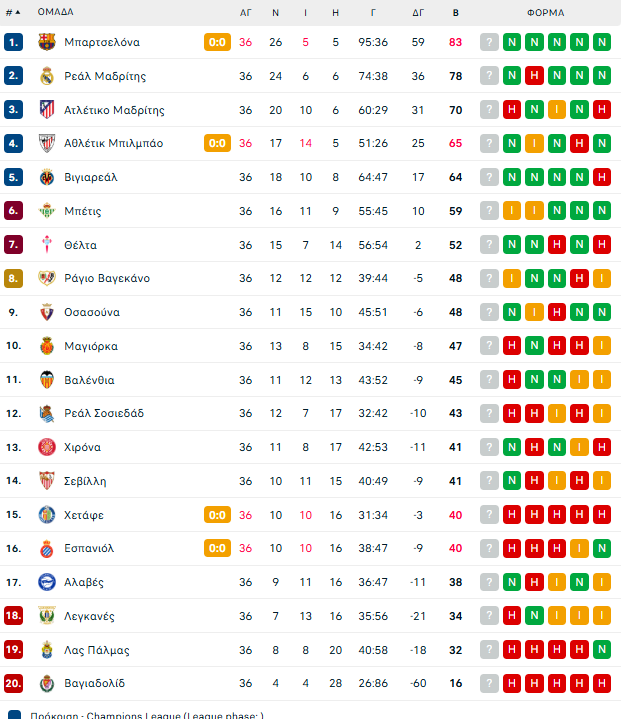The width and height of the screenshot is (625, 719).
Task: Click the Getafe crest icon
Action: click(47, 515)
